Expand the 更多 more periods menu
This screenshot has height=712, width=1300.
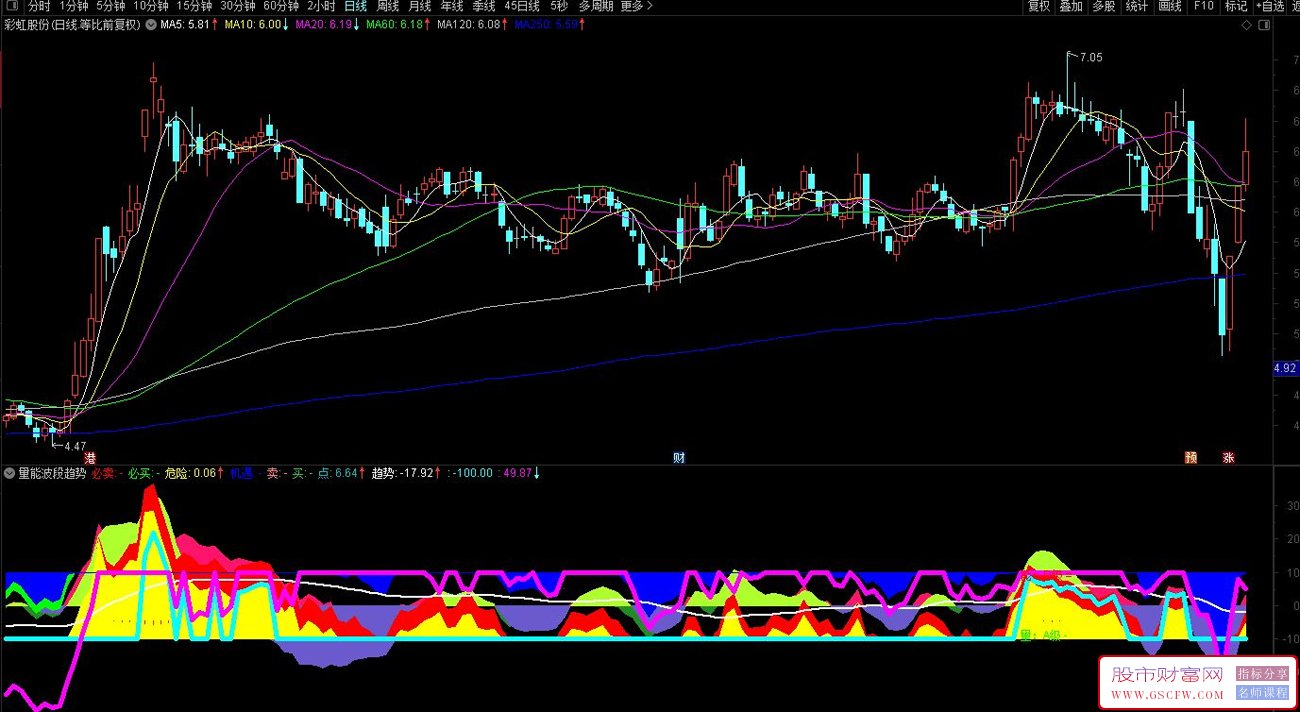(637, 6)
